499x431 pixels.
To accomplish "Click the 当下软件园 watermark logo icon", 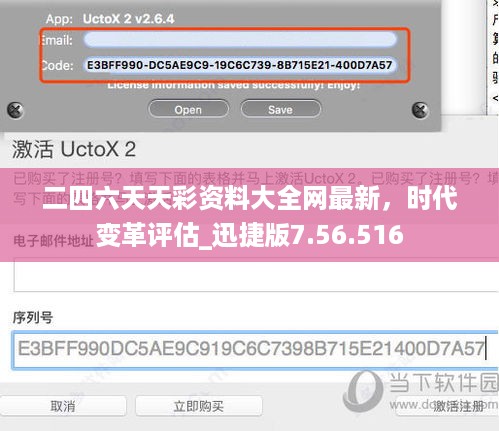I will [363, 391].
